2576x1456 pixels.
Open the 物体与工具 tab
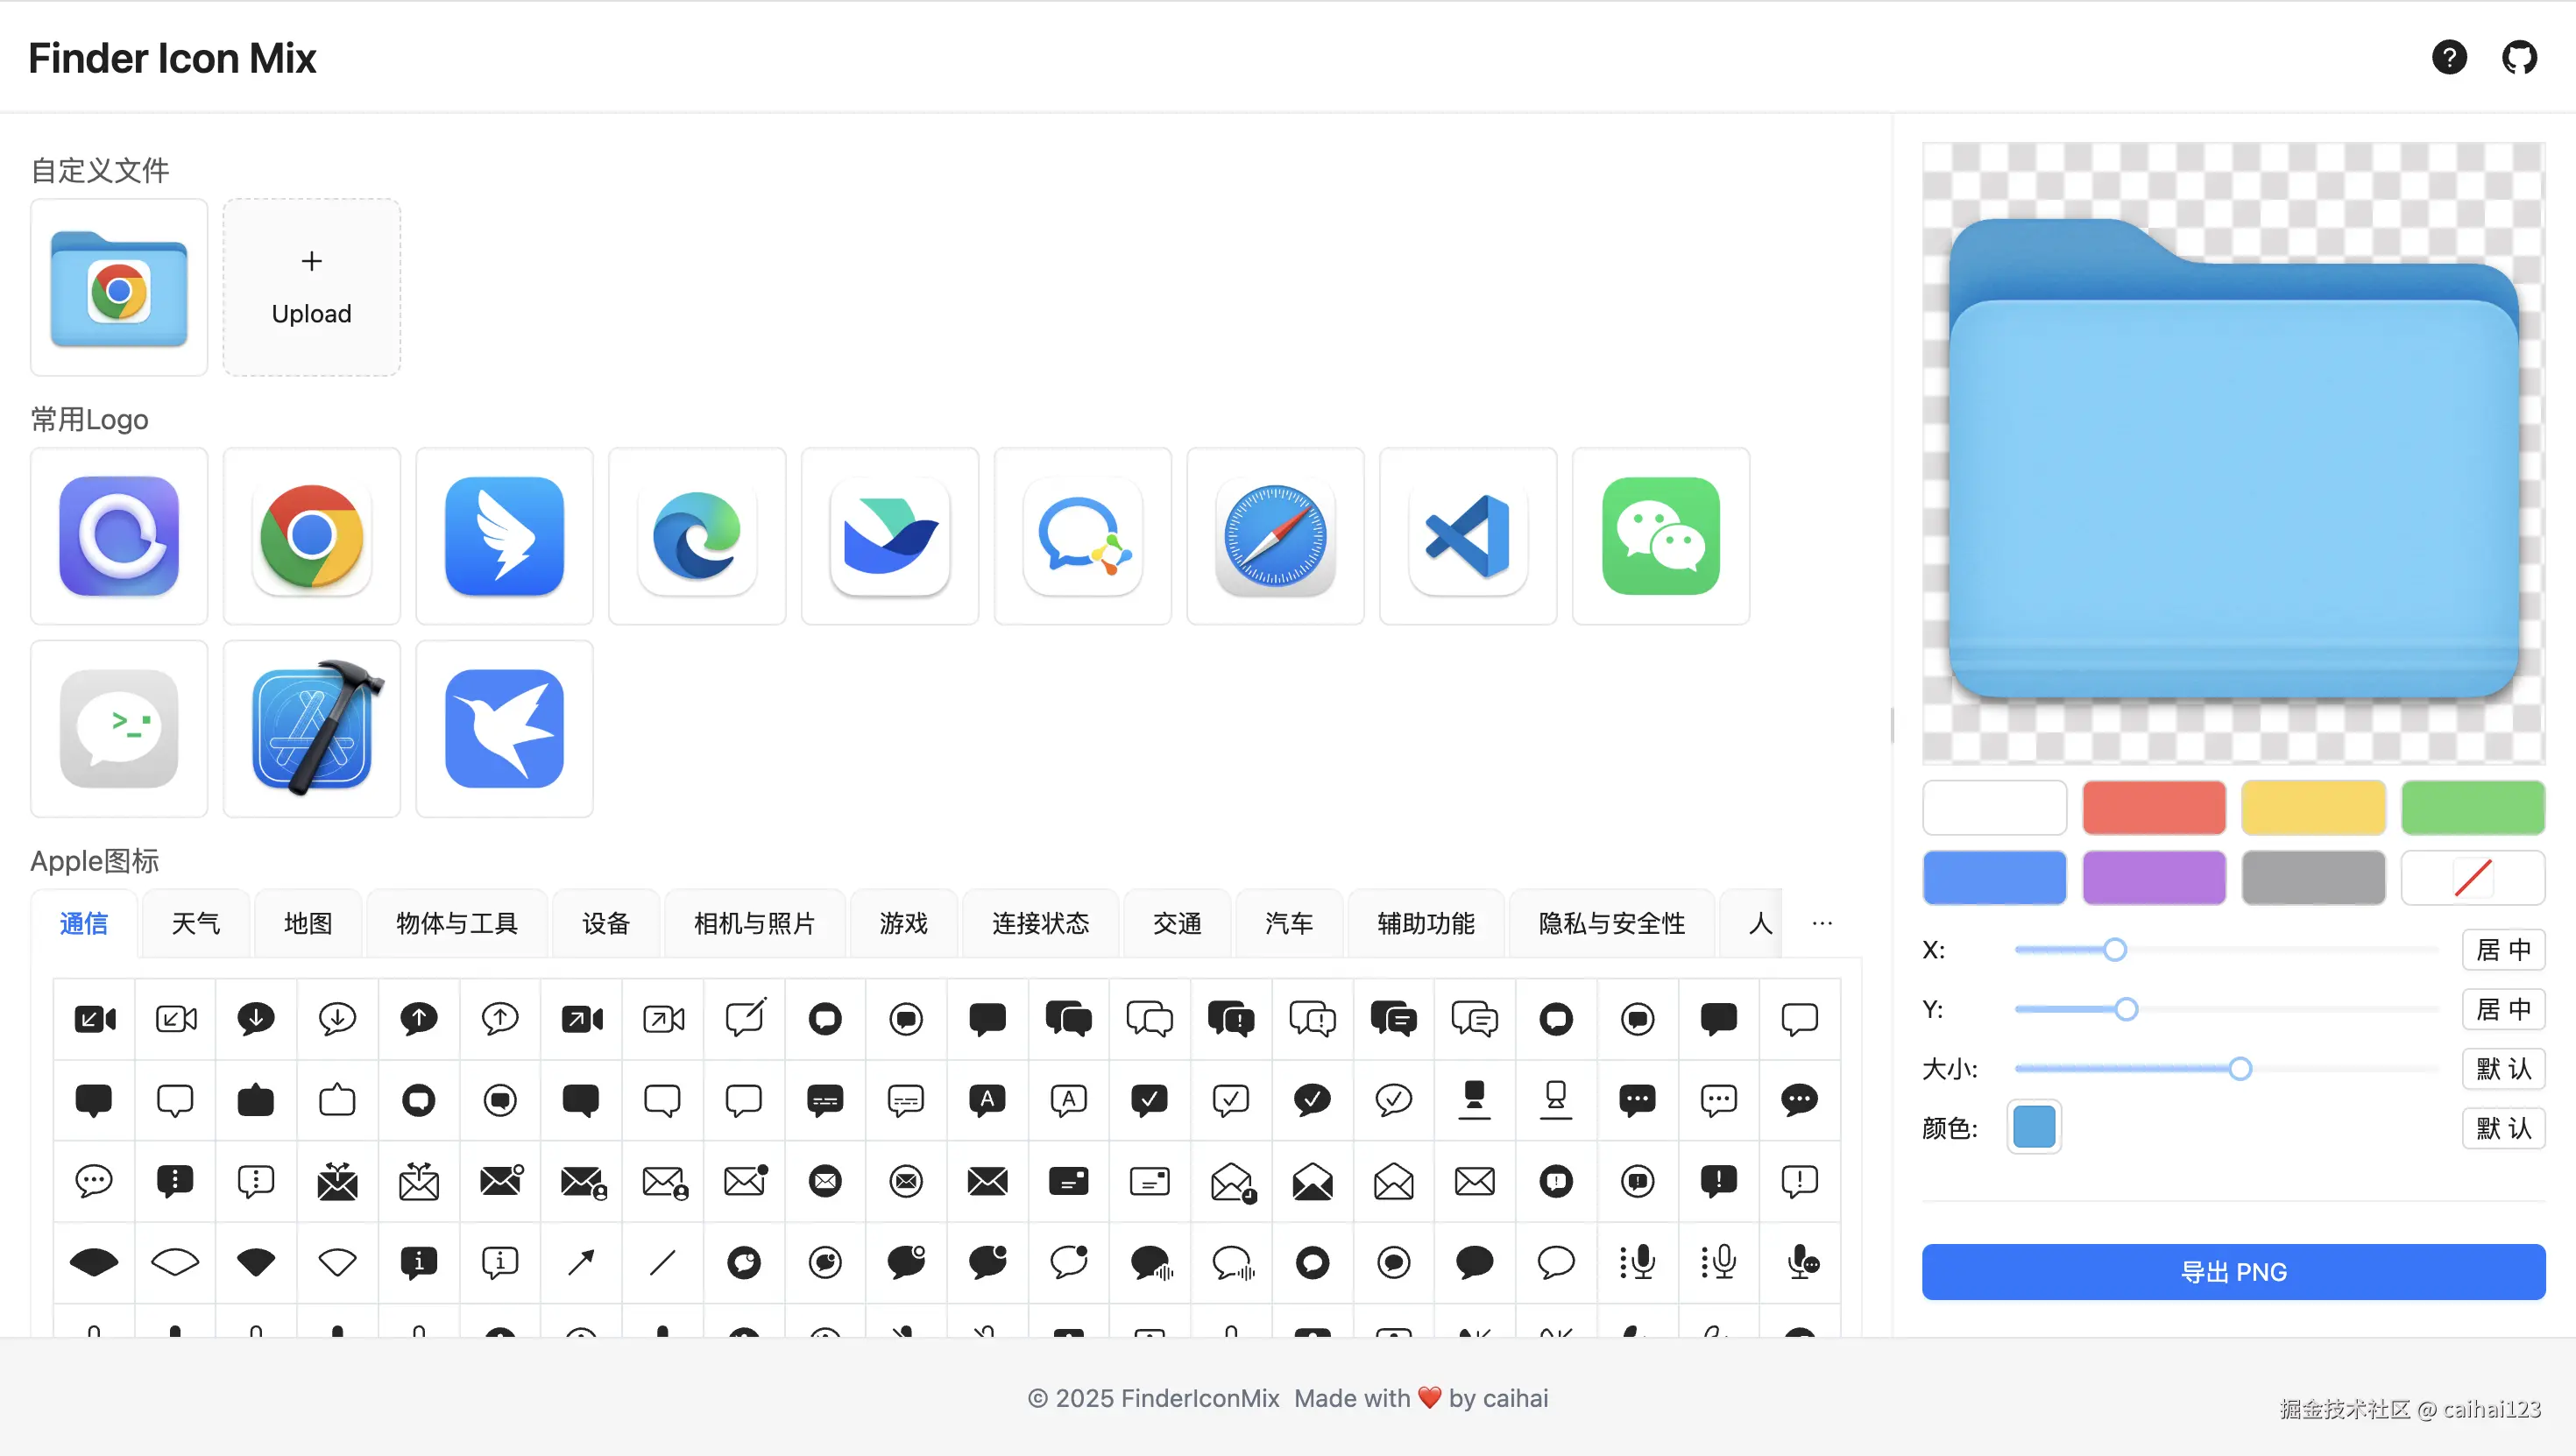(457, 923)
